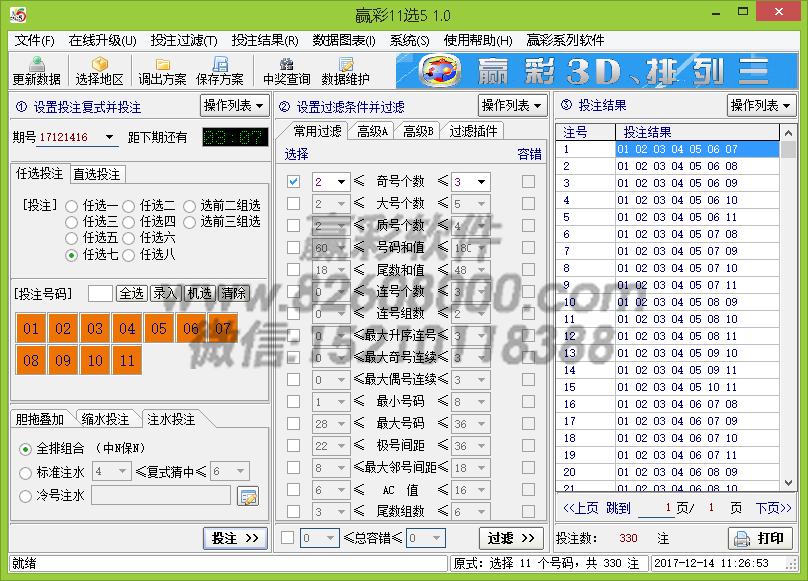Enable the 尾数和值 filter checkbox
808x581 pixels.
point(293,270)
